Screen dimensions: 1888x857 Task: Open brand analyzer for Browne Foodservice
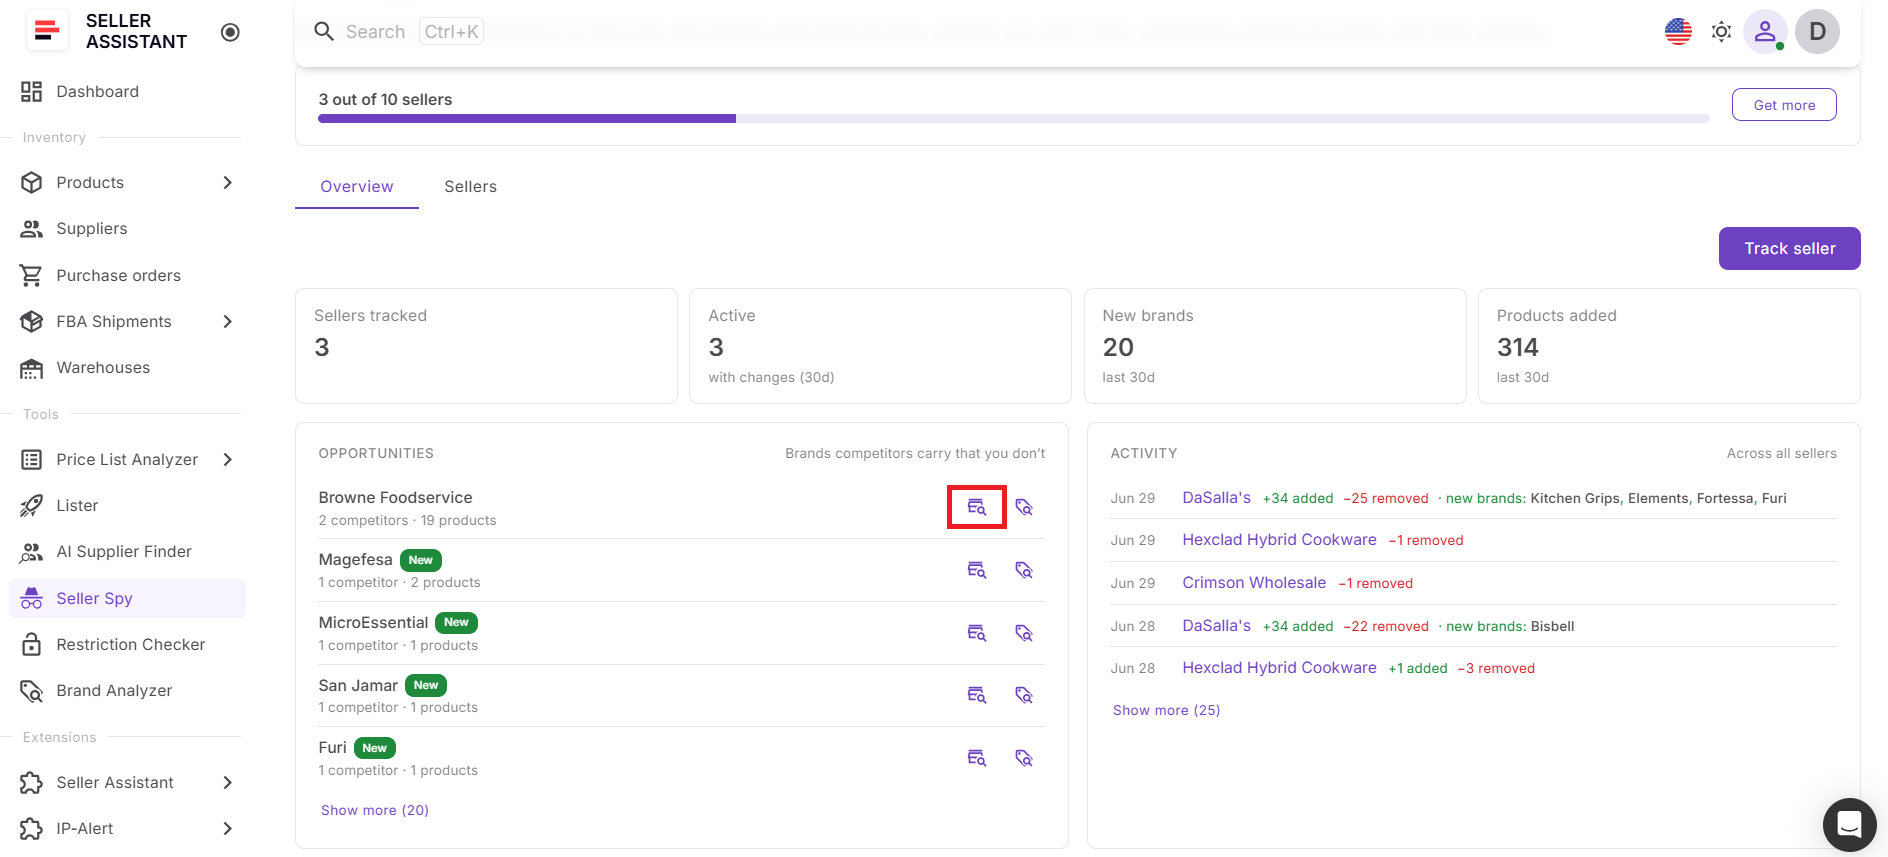[x=1024, y=507]
